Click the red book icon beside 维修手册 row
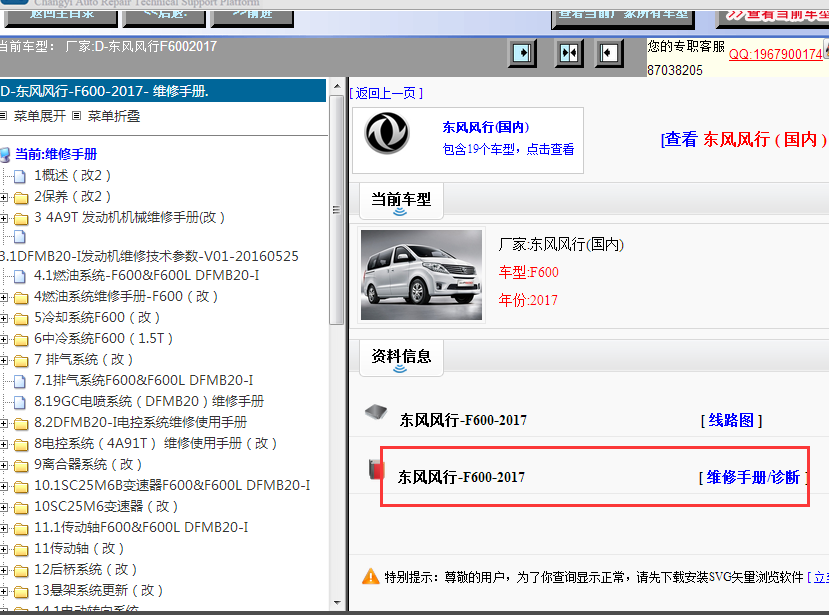 [376, 470]
